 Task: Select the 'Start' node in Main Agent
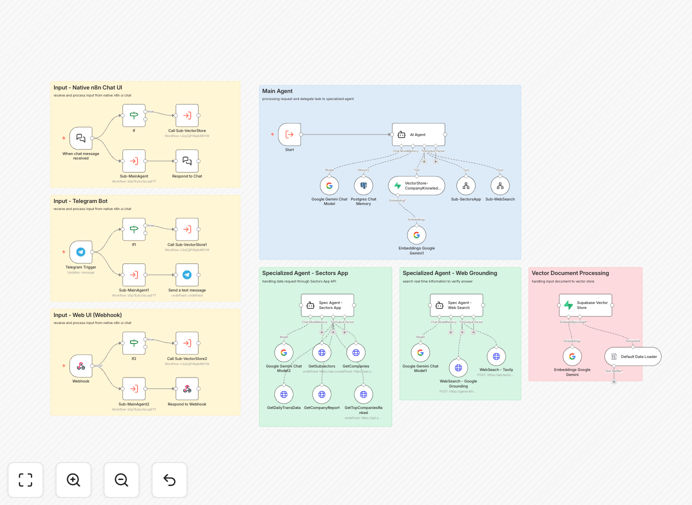coord(290,134)
